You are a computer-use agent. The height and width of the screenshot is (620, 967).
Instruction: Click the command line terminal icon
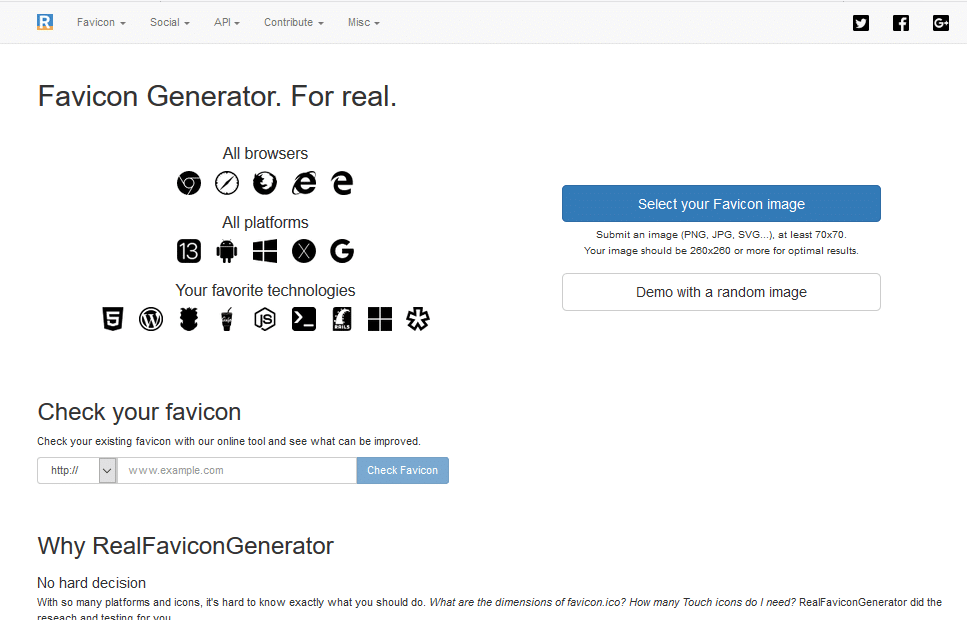(x=303, y=319)
